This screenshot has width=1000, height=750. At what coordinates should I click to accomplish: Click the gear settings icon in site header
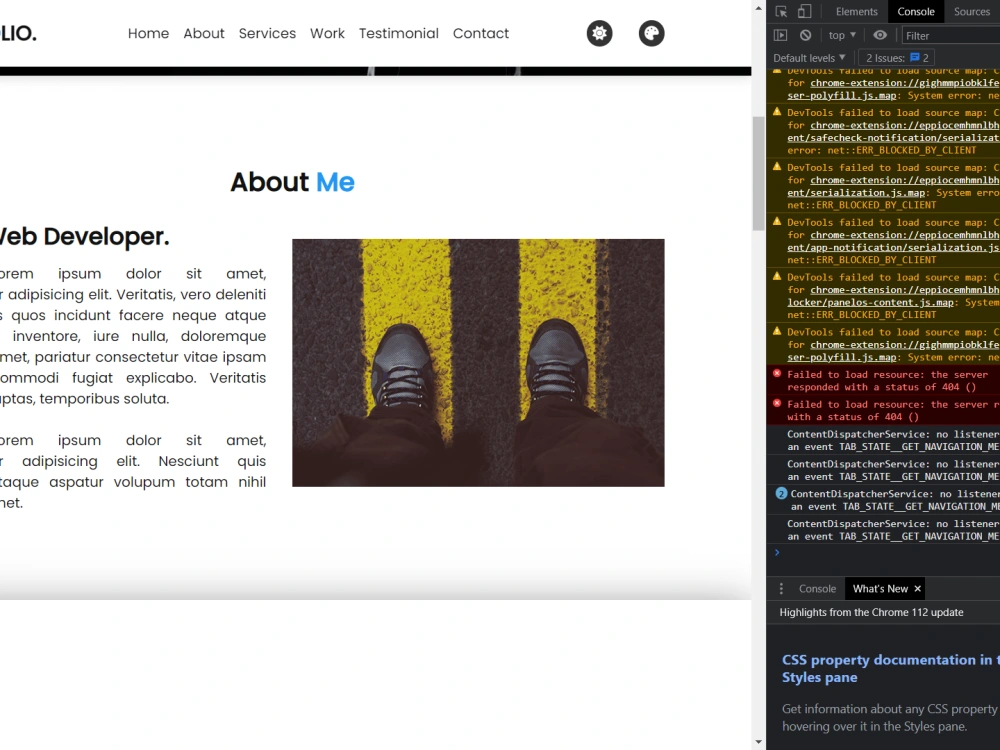pyautogui.click(x=599, y=33)
